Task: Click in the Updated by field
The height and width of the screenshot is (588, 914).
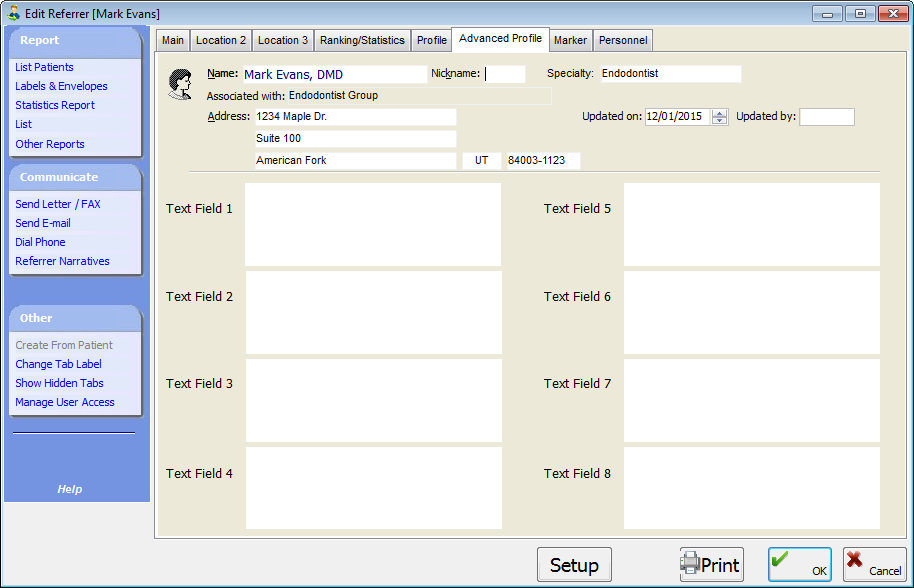Action: [826, 117]
